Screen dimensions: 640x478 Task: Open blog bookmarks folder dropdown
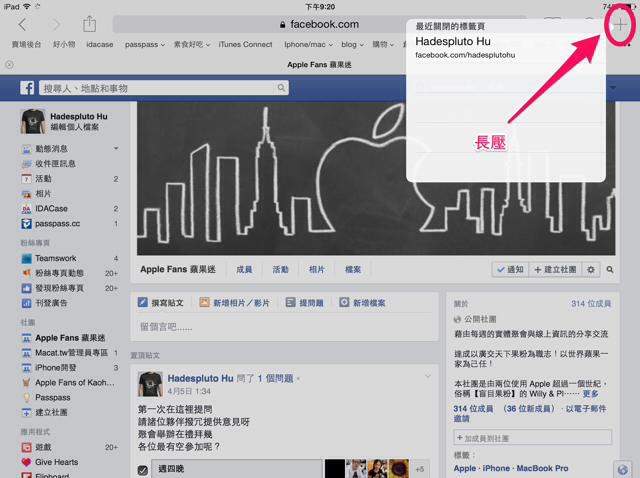(x=352, y=44)
